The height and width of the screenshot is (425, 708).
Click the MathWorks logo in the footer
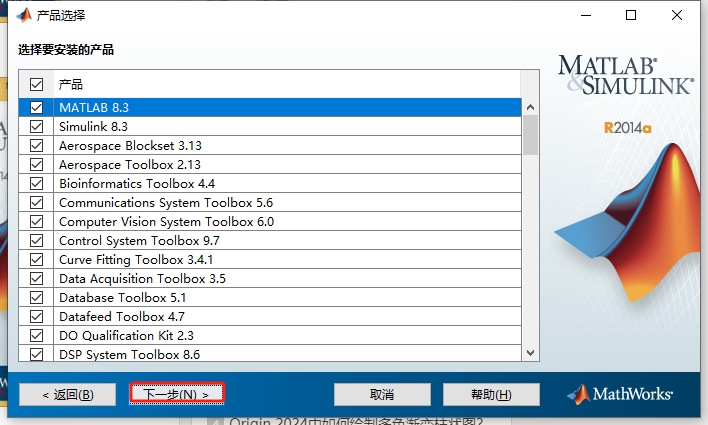point(620,394)
